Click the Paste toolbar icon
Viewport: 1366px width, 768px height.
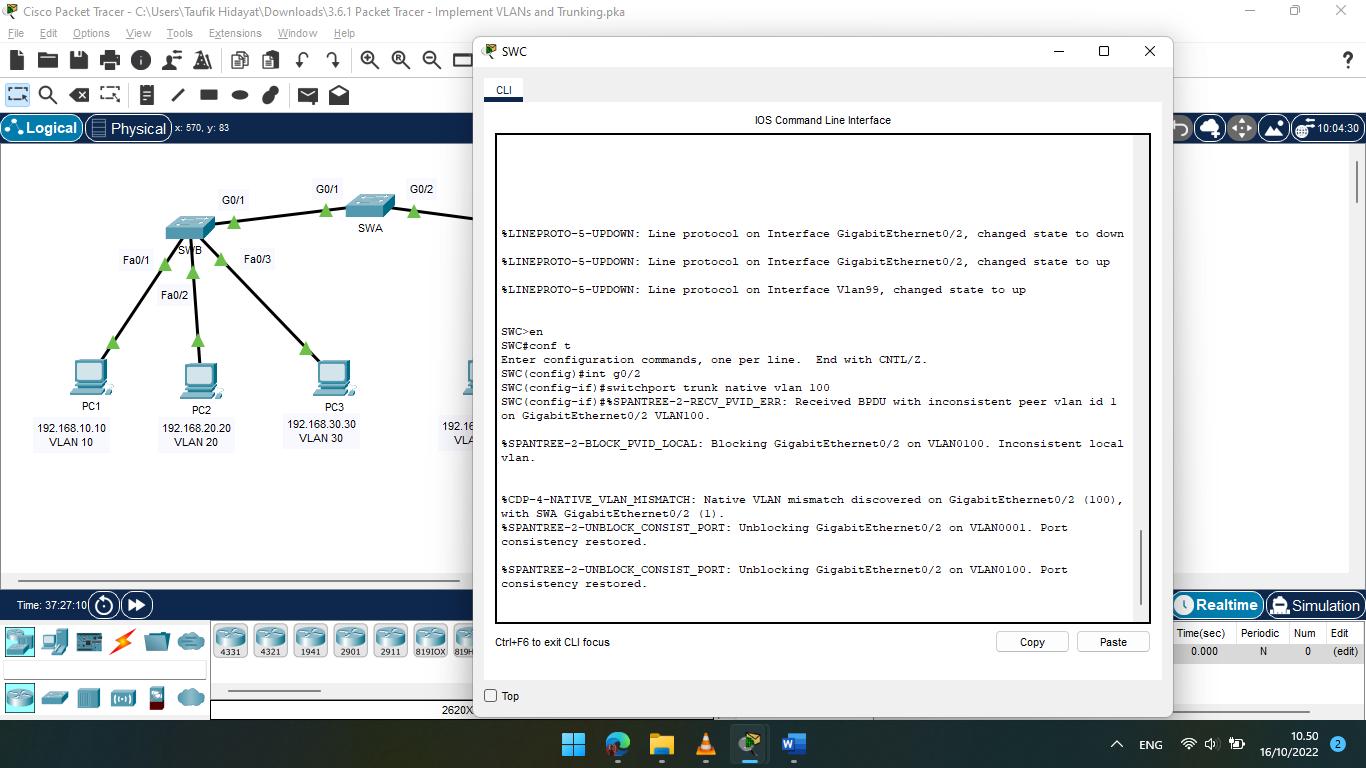click(270, 60)
